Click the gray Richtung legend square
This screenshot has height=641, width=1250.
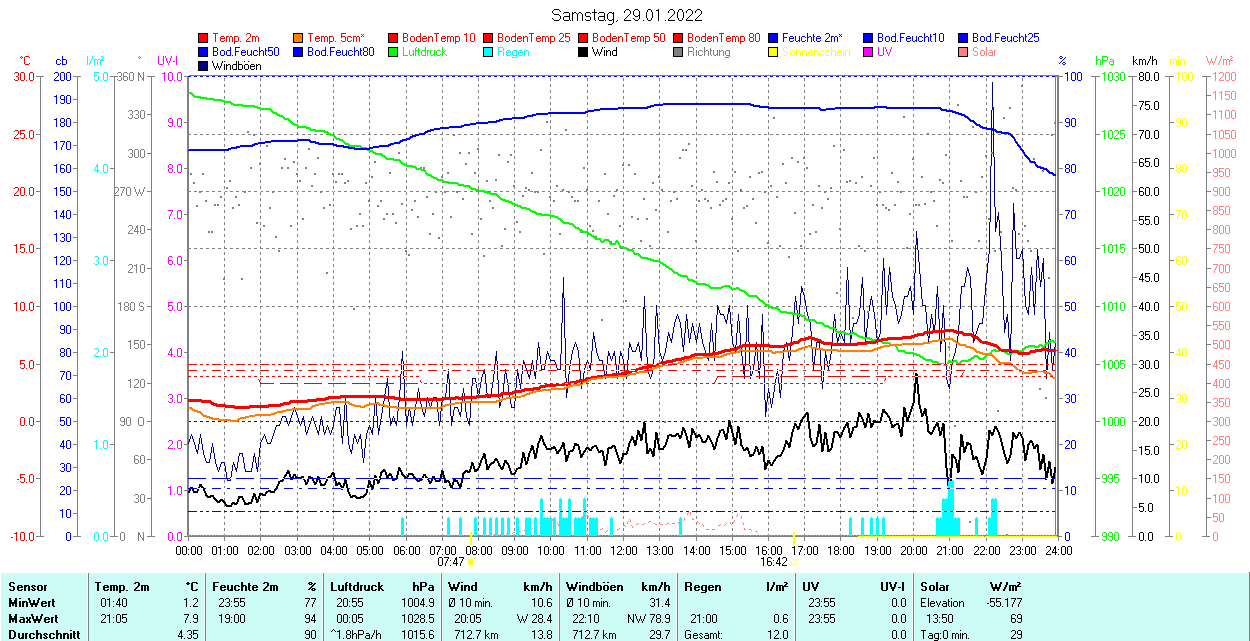pyautogui.click(x=678, y=52)
